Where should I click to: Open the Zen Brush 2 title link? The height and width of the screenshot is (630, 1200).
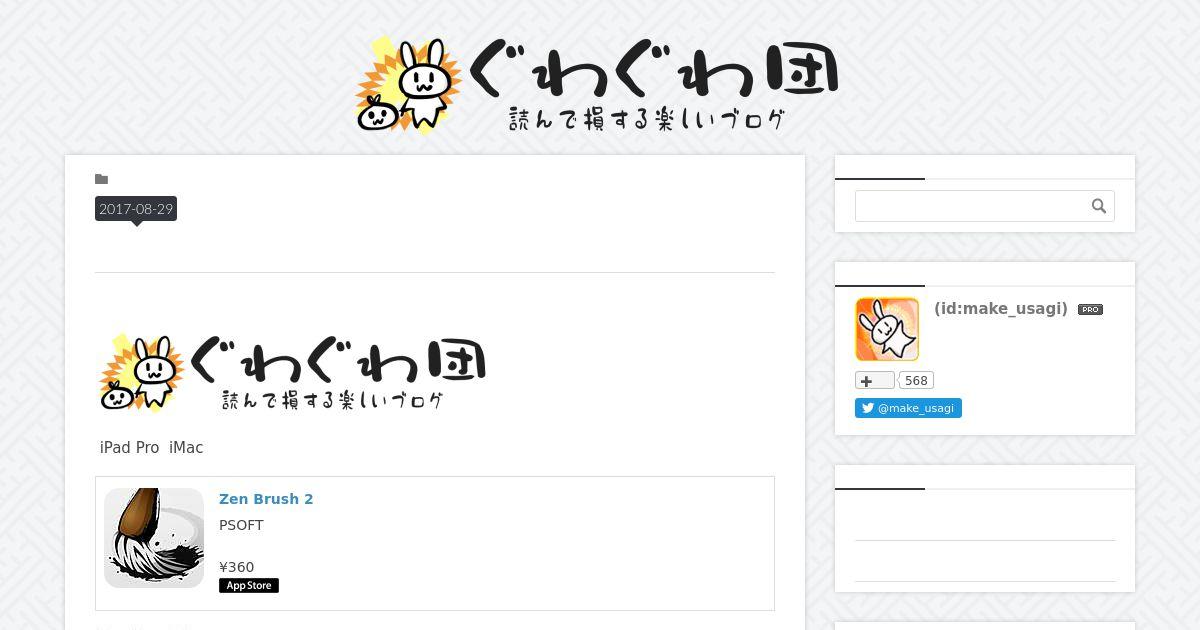tap(266, 499)
